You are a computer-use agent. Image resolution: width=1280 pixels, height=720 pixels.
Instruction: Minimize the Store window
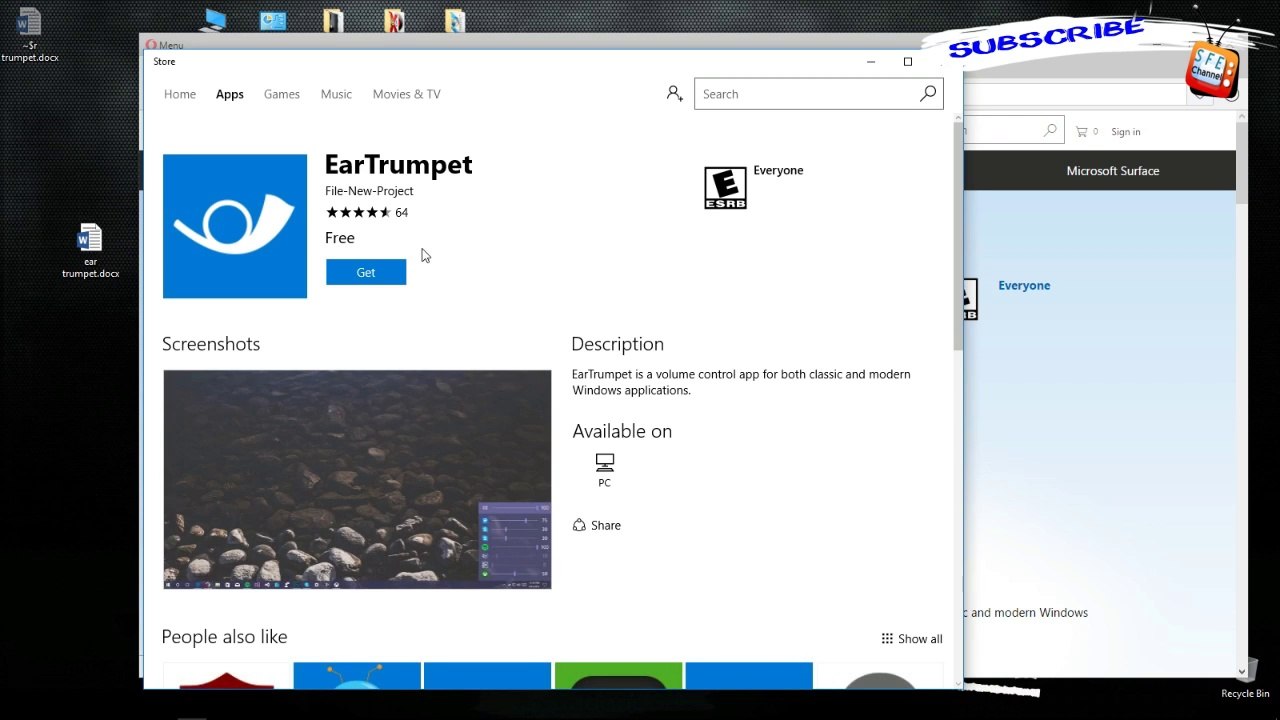tap(871, 62)
